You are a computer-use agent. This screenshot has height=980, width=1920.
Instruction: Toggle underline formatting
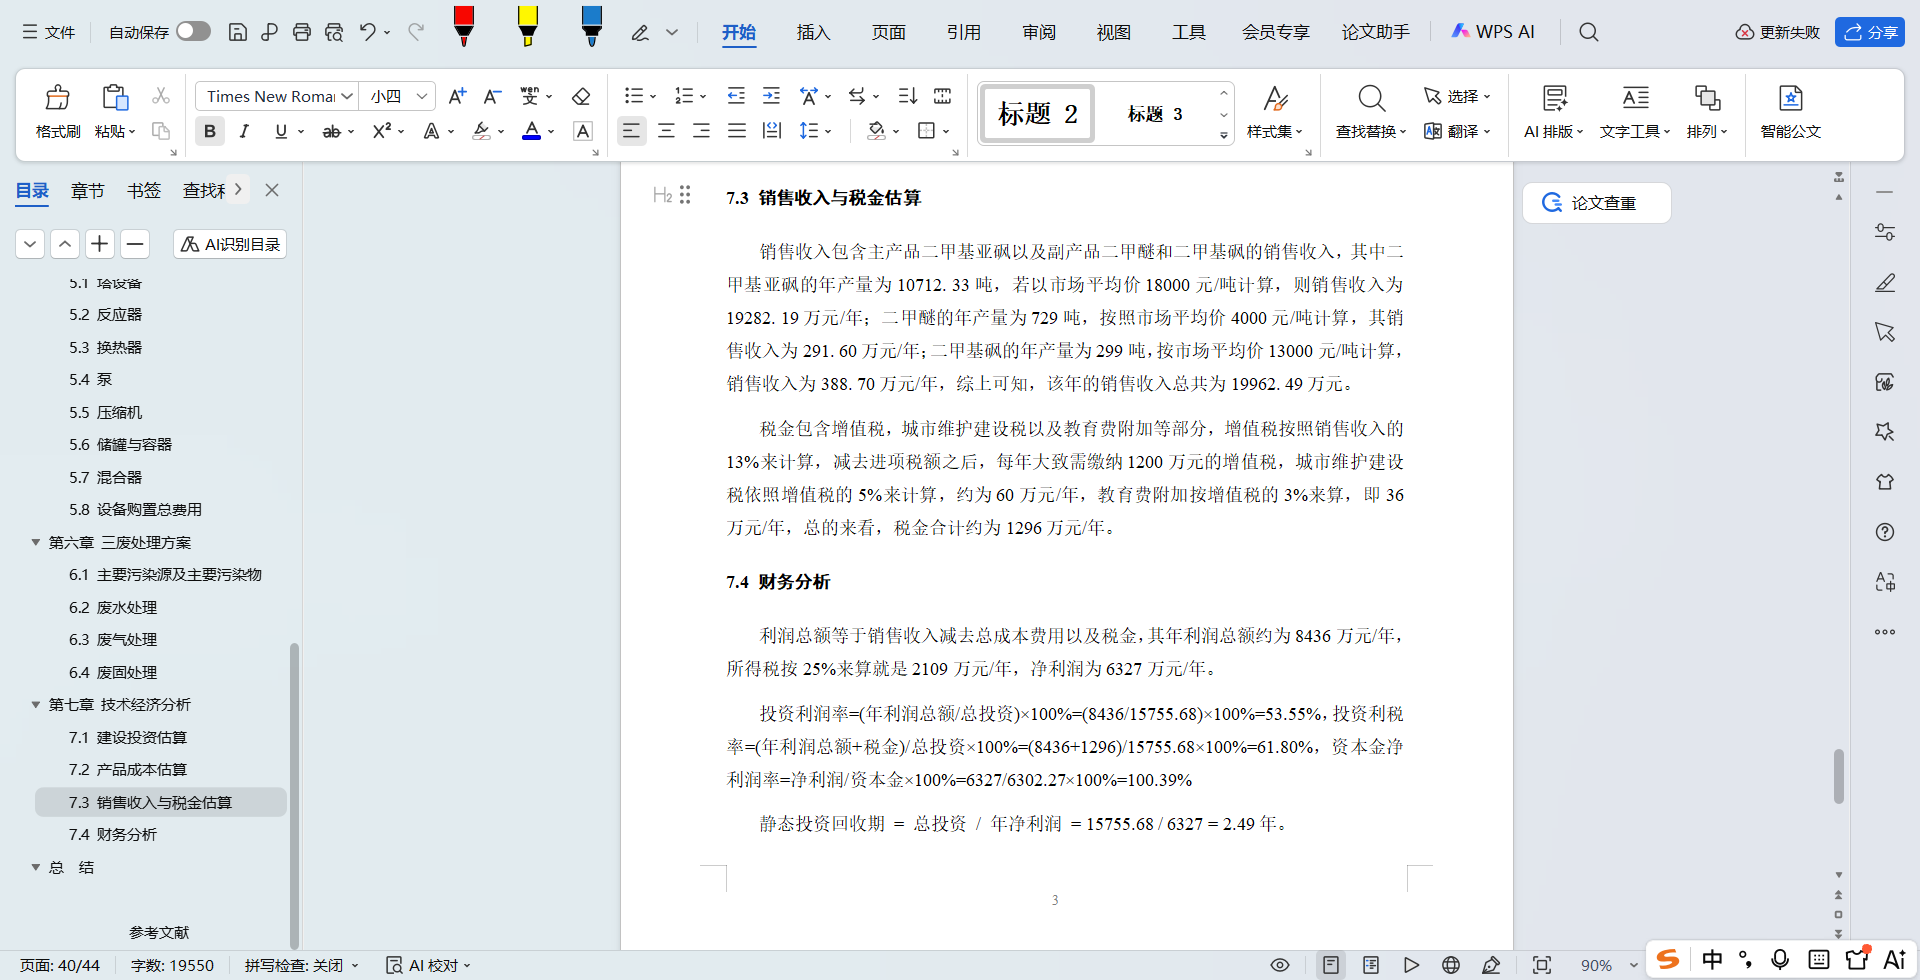pos(281,131)
